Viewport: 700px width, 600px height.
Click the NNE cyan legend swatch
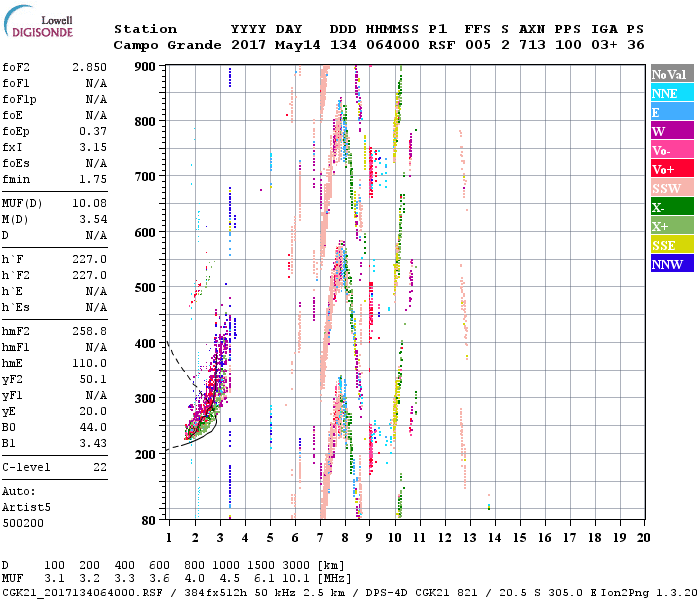coord(670,93)
